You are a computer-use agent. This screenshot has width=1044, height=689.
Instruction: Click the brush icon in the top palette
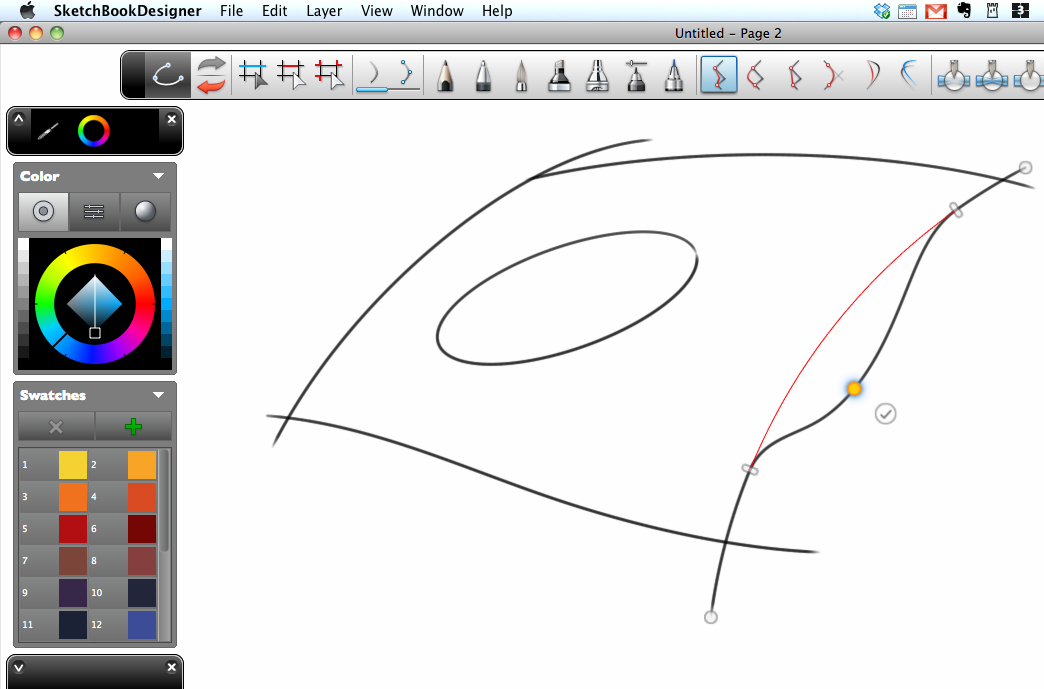49,130
